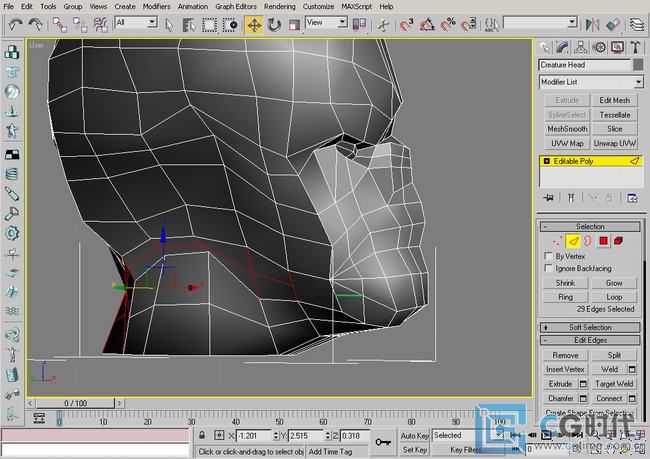650x459 pixels.
Task: Expand the Editable Poly stack entry
Action: click(x=546, y=161)
